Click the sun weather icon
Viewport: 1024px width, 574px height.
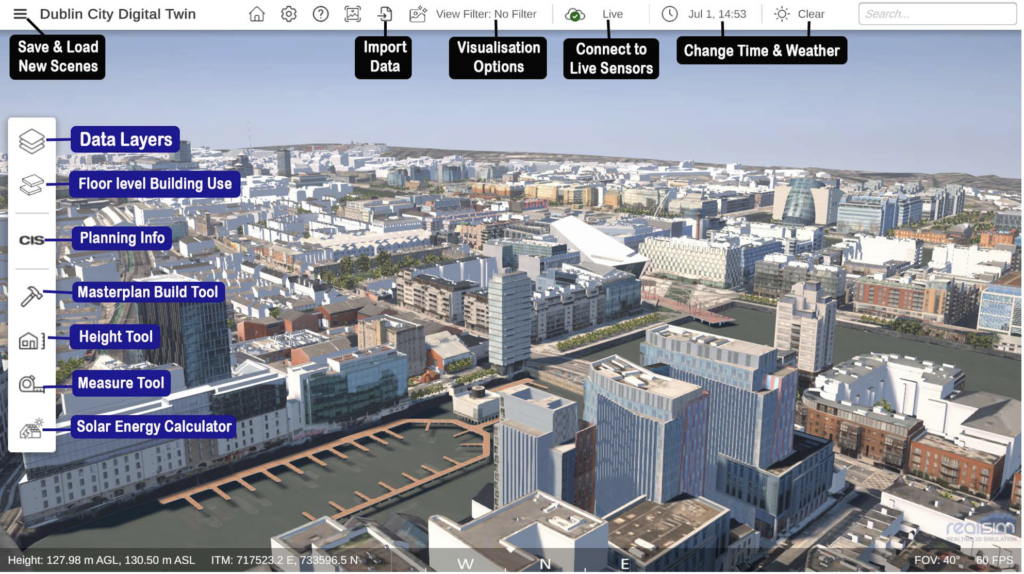pos(782,14)
